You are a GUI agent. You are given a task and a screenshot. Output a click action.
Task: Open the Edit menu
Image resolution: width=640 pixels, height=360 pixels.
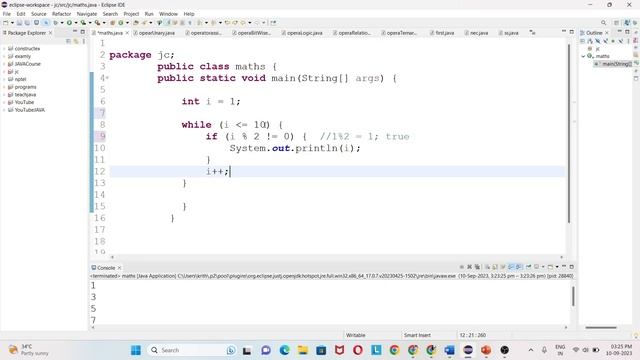click(21, 14)
